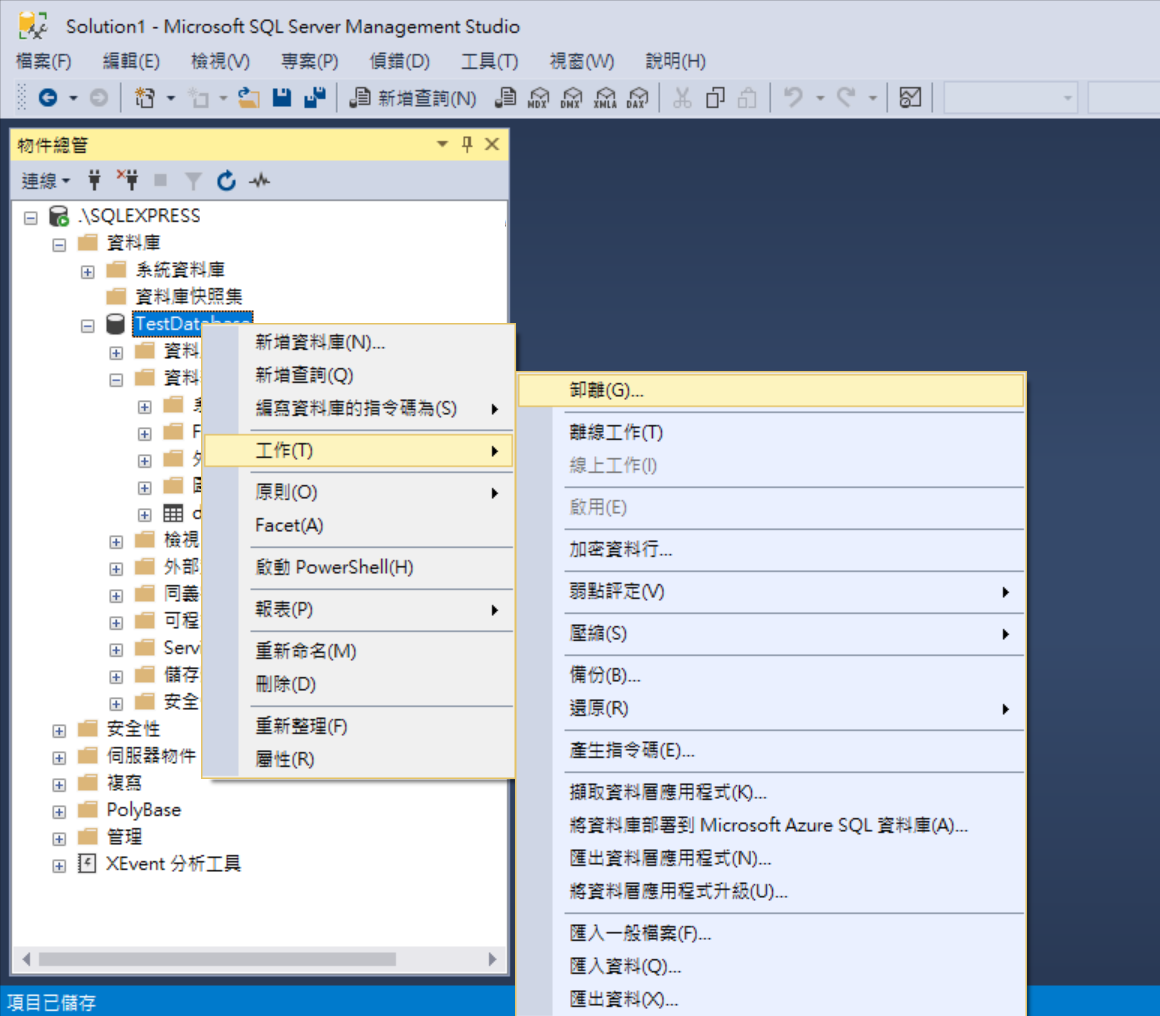Choose 刪除(D) in the context menu
This screenshot has width=1160, height=1016.
pyautogui.click(x=358, y=684)
